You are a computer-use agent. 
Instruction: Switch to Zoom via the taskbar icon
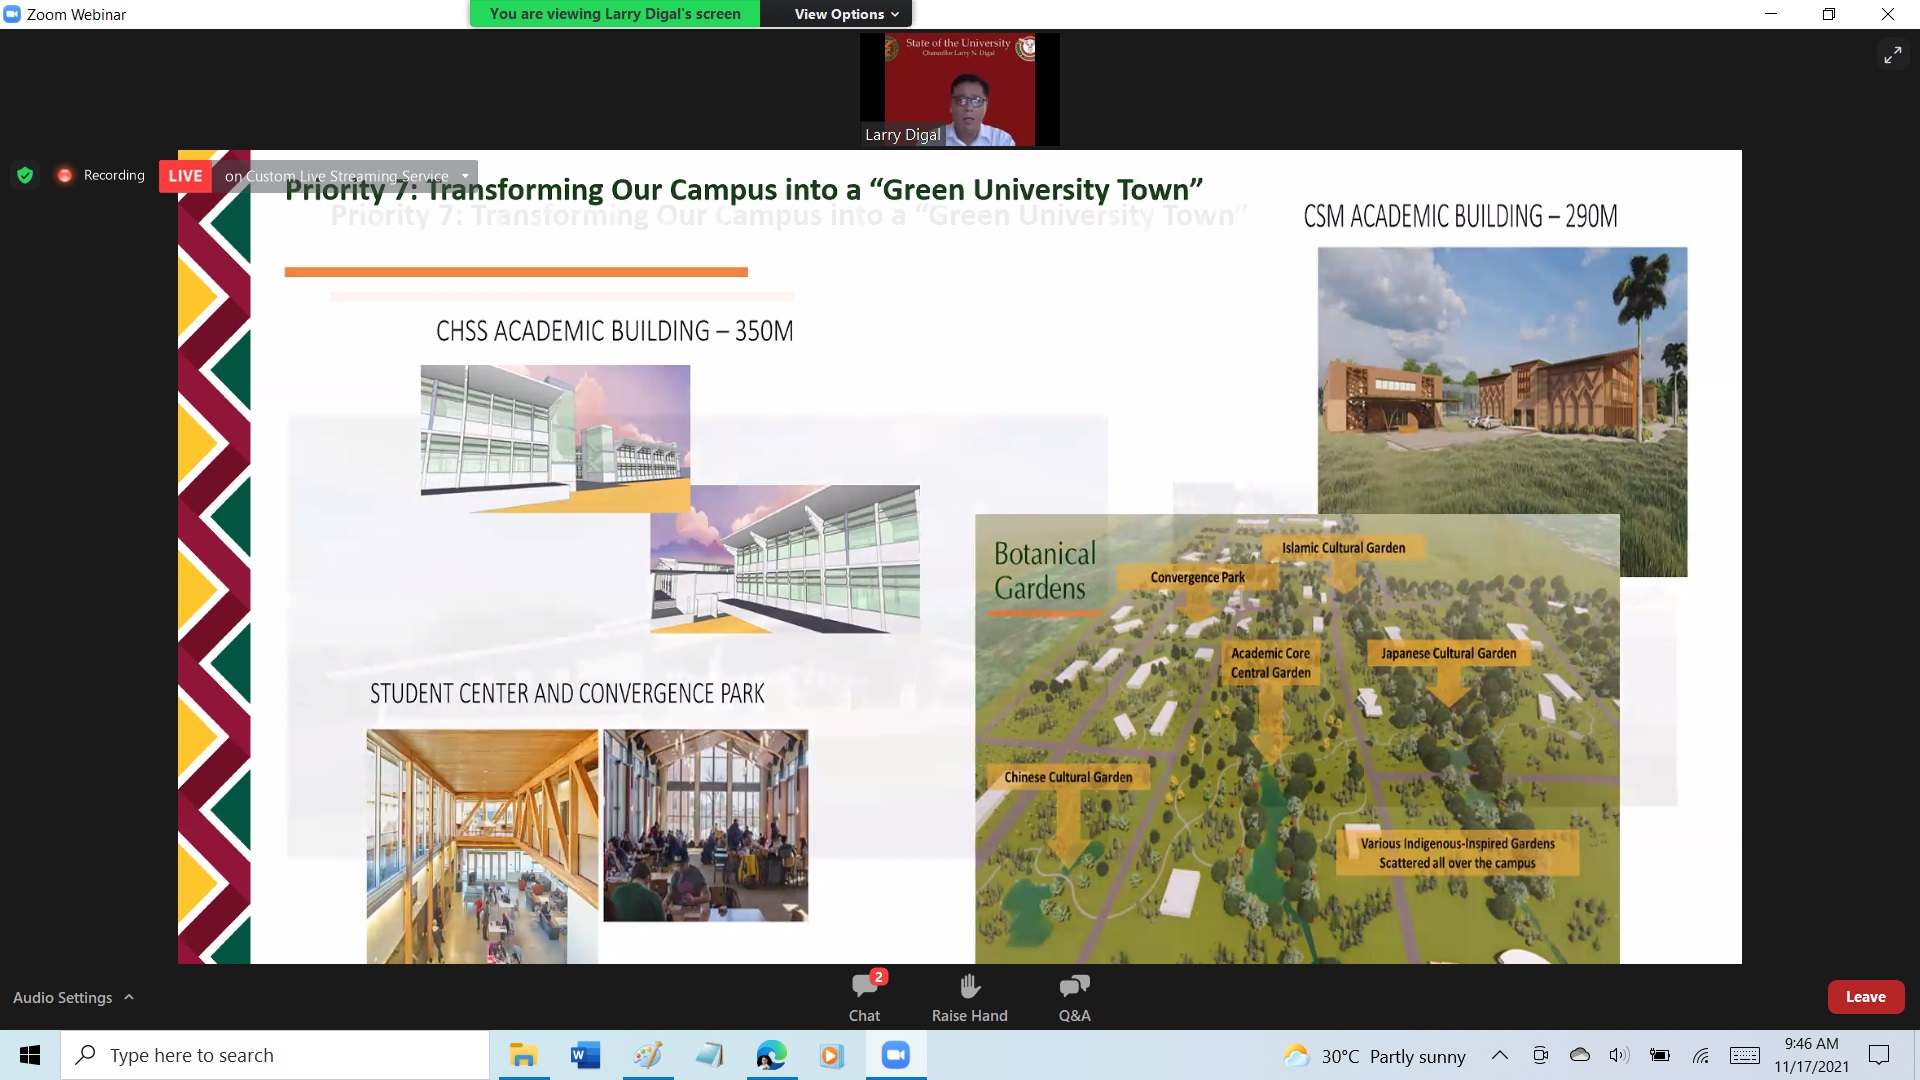coord(896,1055)
